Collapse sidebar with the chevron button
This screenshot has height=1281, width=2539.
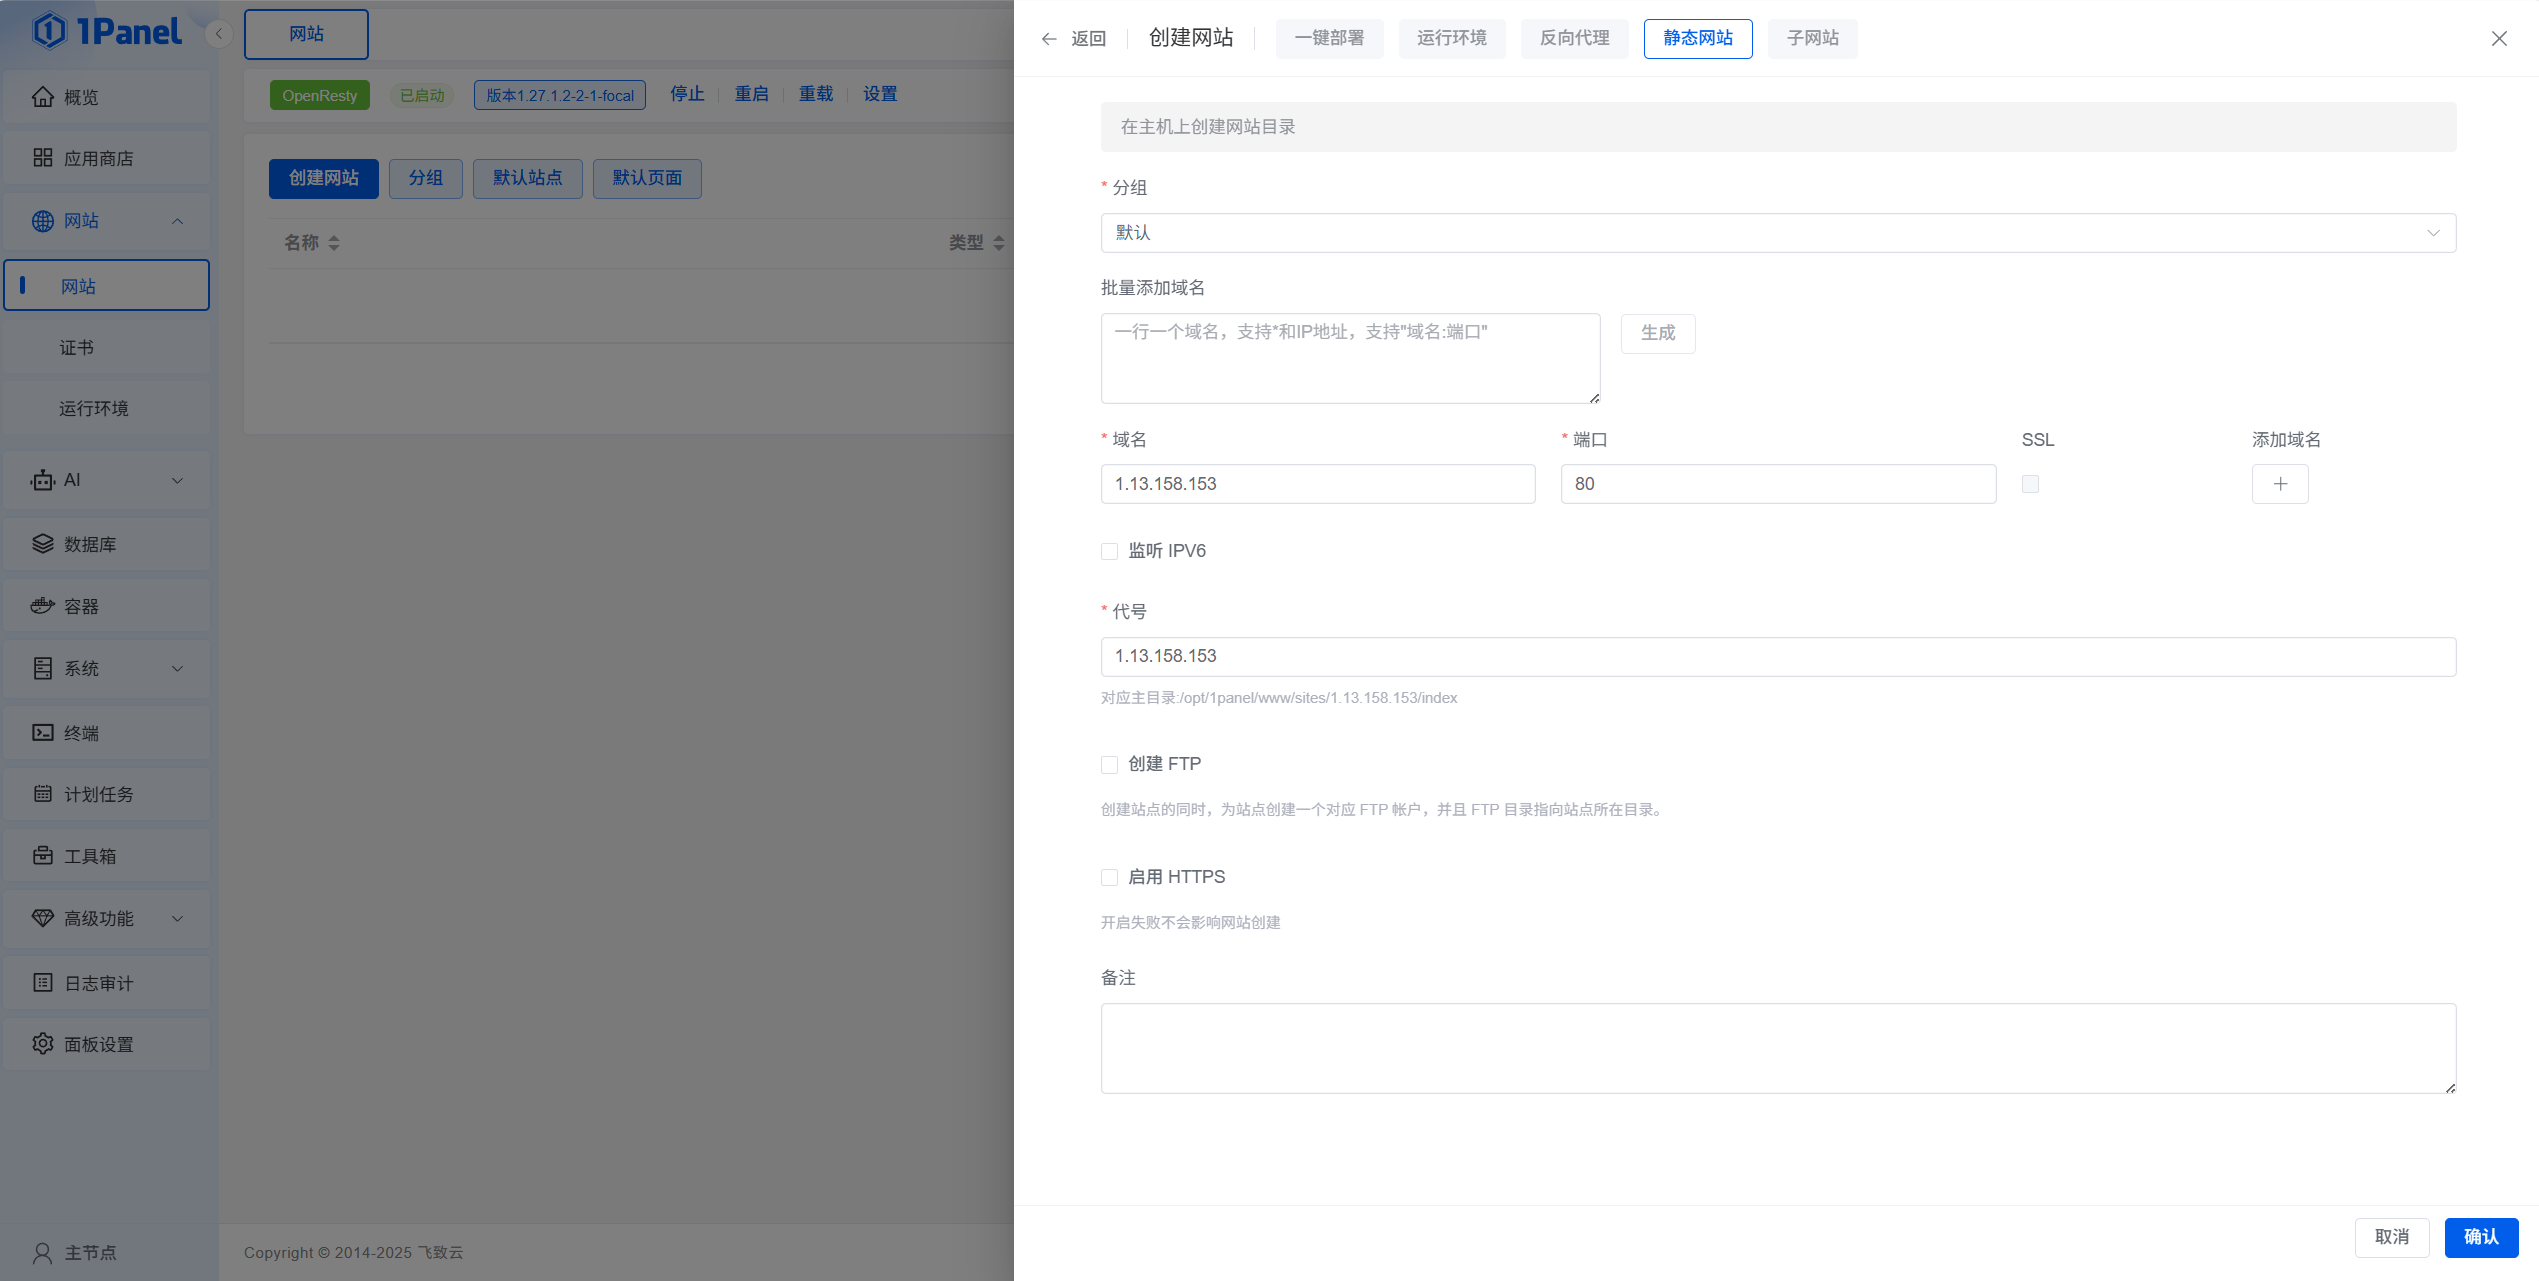pyautogui.click(x=218, y=34)
